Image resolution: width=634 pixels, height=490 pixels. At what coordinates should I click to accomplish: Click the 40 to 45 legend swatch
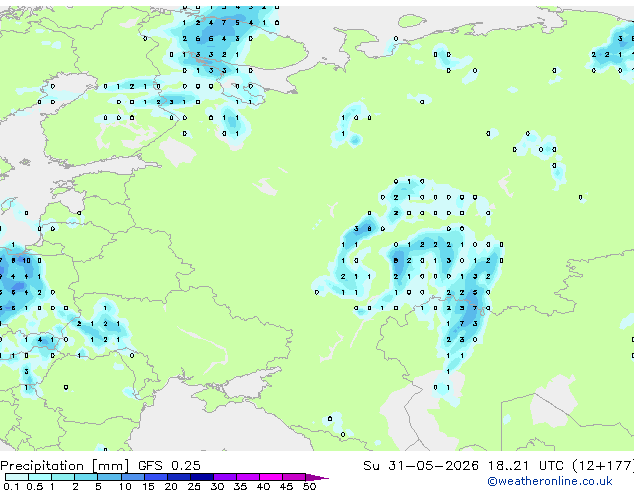tap(271, 477)
